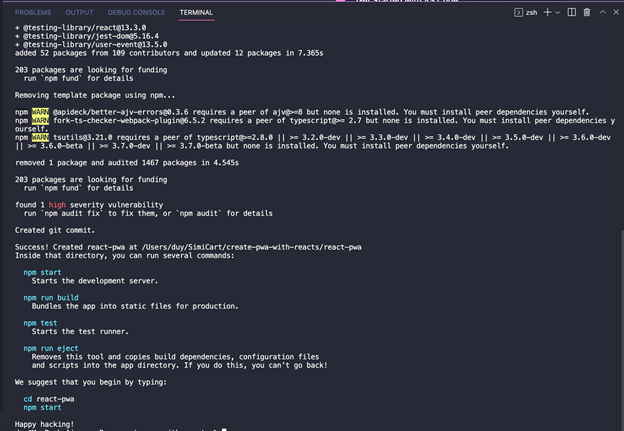Open the react-pwa project path link
Image resolution: width=624 pixels, height=431 pixels.
[252, 247]
